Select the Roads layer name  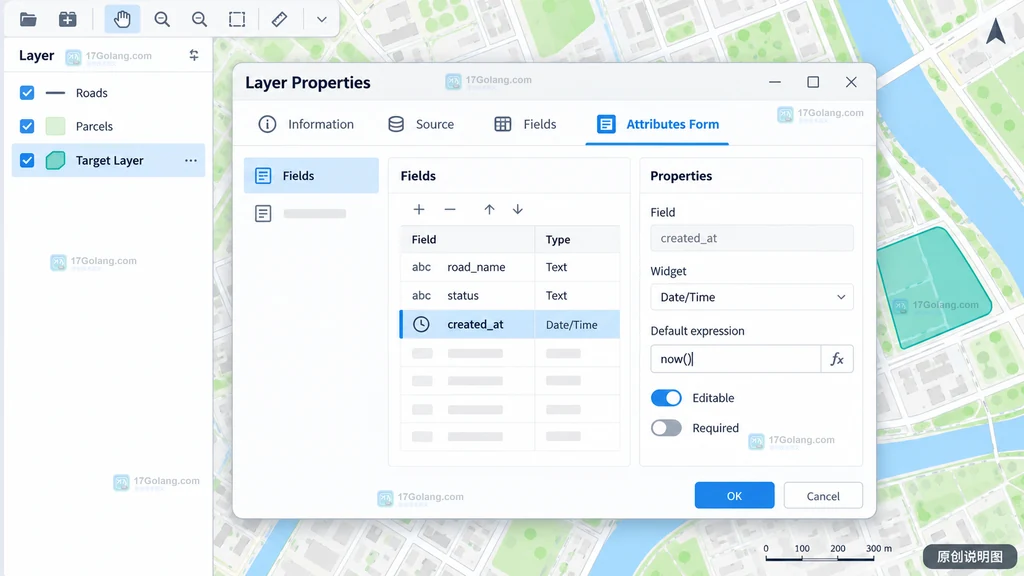[x=91, y=93]
